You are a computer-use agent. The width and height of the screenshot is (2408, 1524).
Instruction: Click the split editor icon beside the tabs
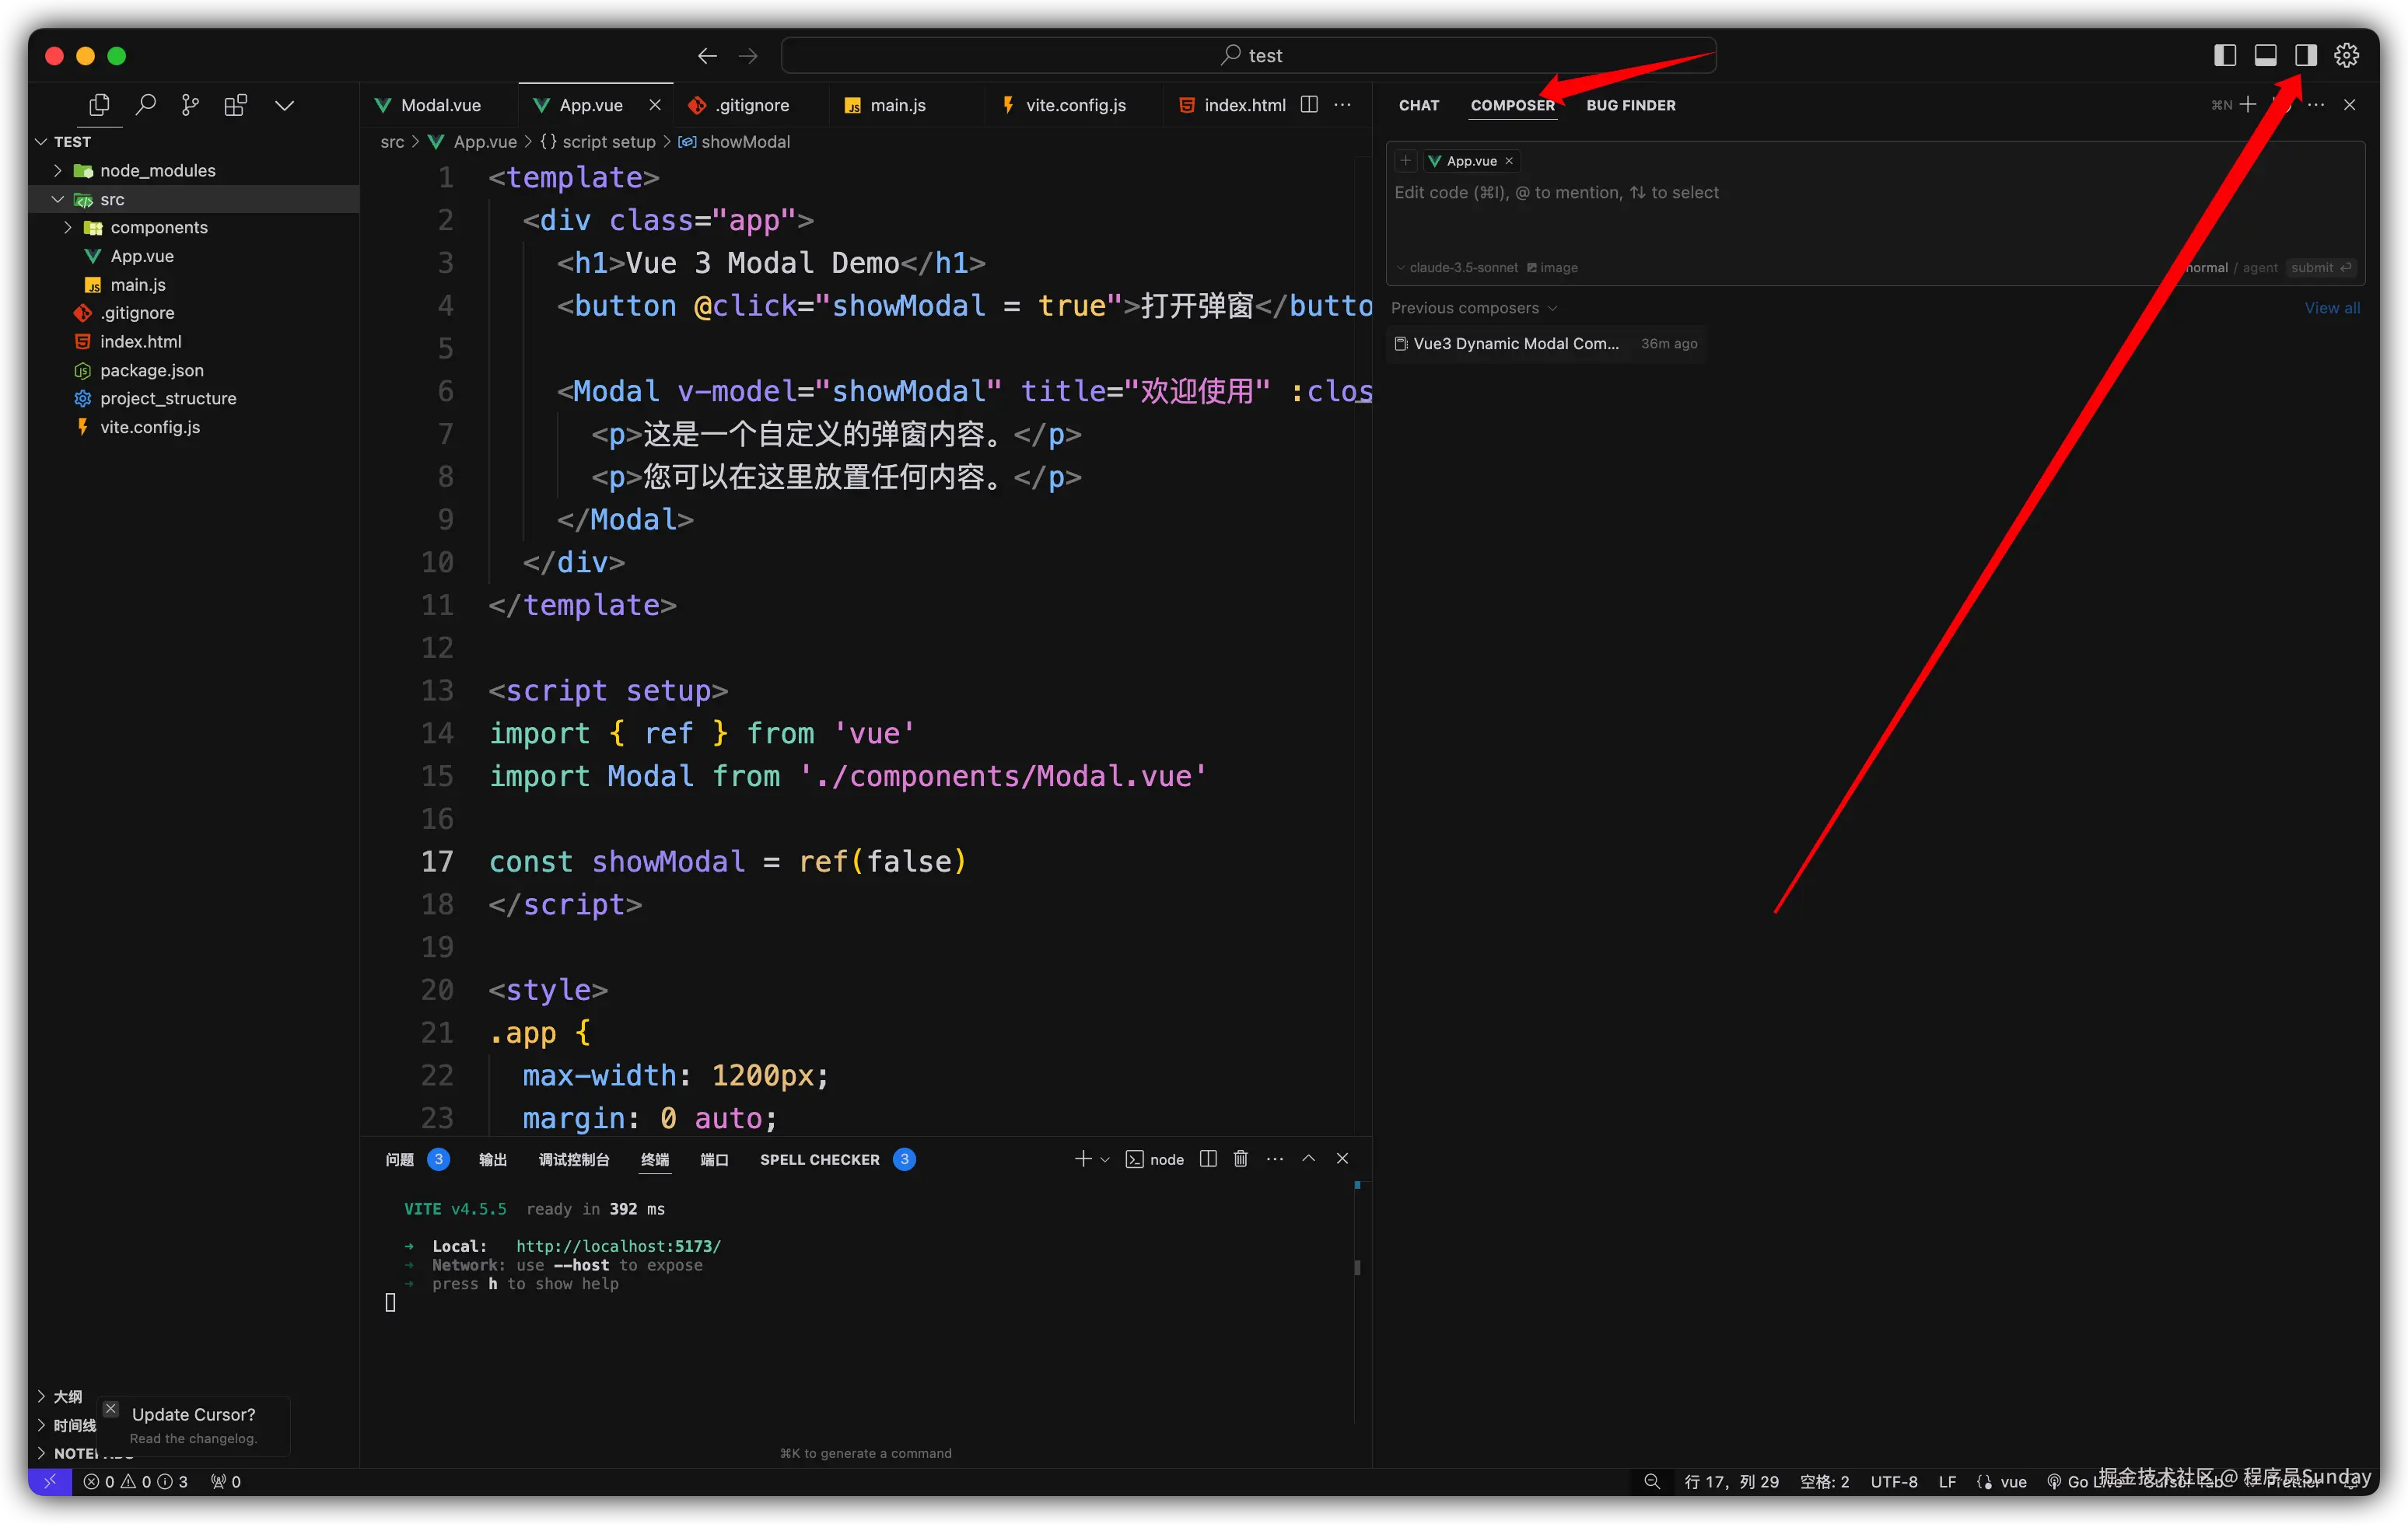[x=1309, y=105]
